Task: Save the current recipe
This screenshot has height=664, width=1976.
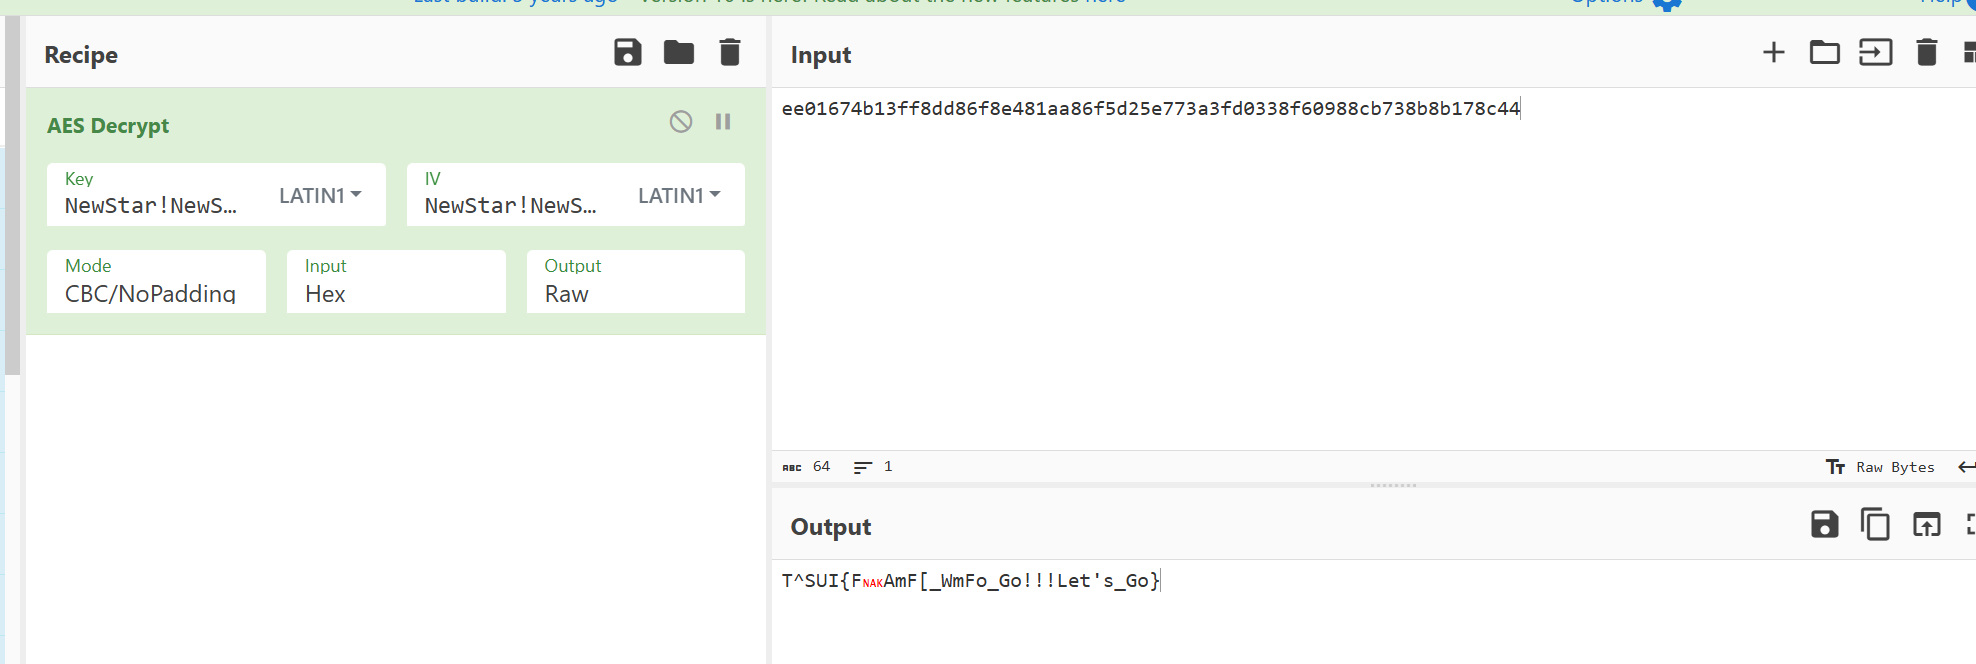Action: tap(627, 52)
